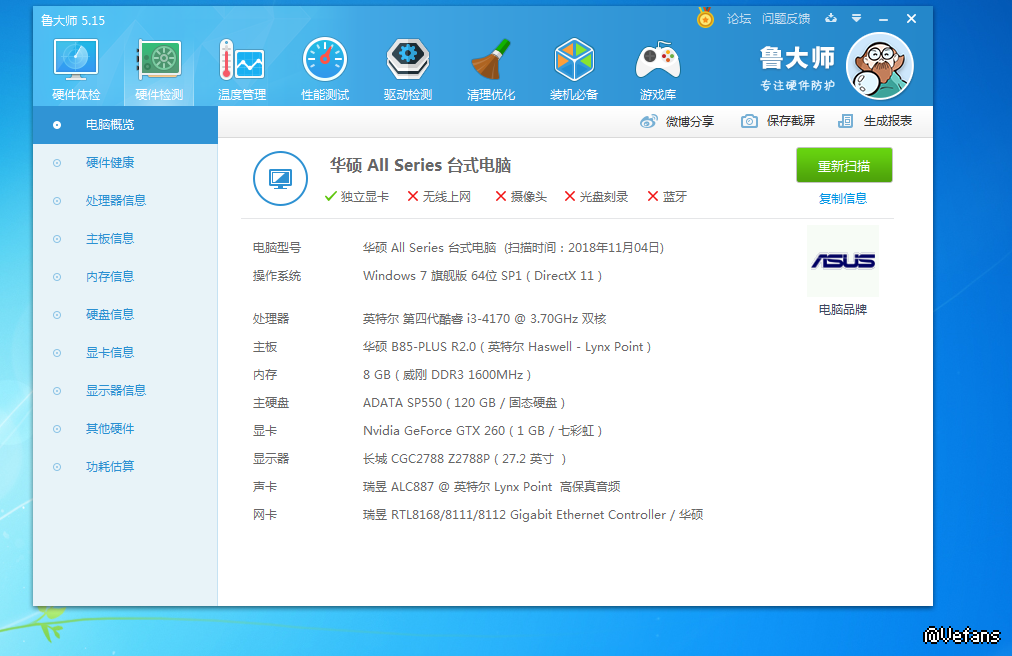Open the 装机必备 essential software cube

[x=574, y=69]
